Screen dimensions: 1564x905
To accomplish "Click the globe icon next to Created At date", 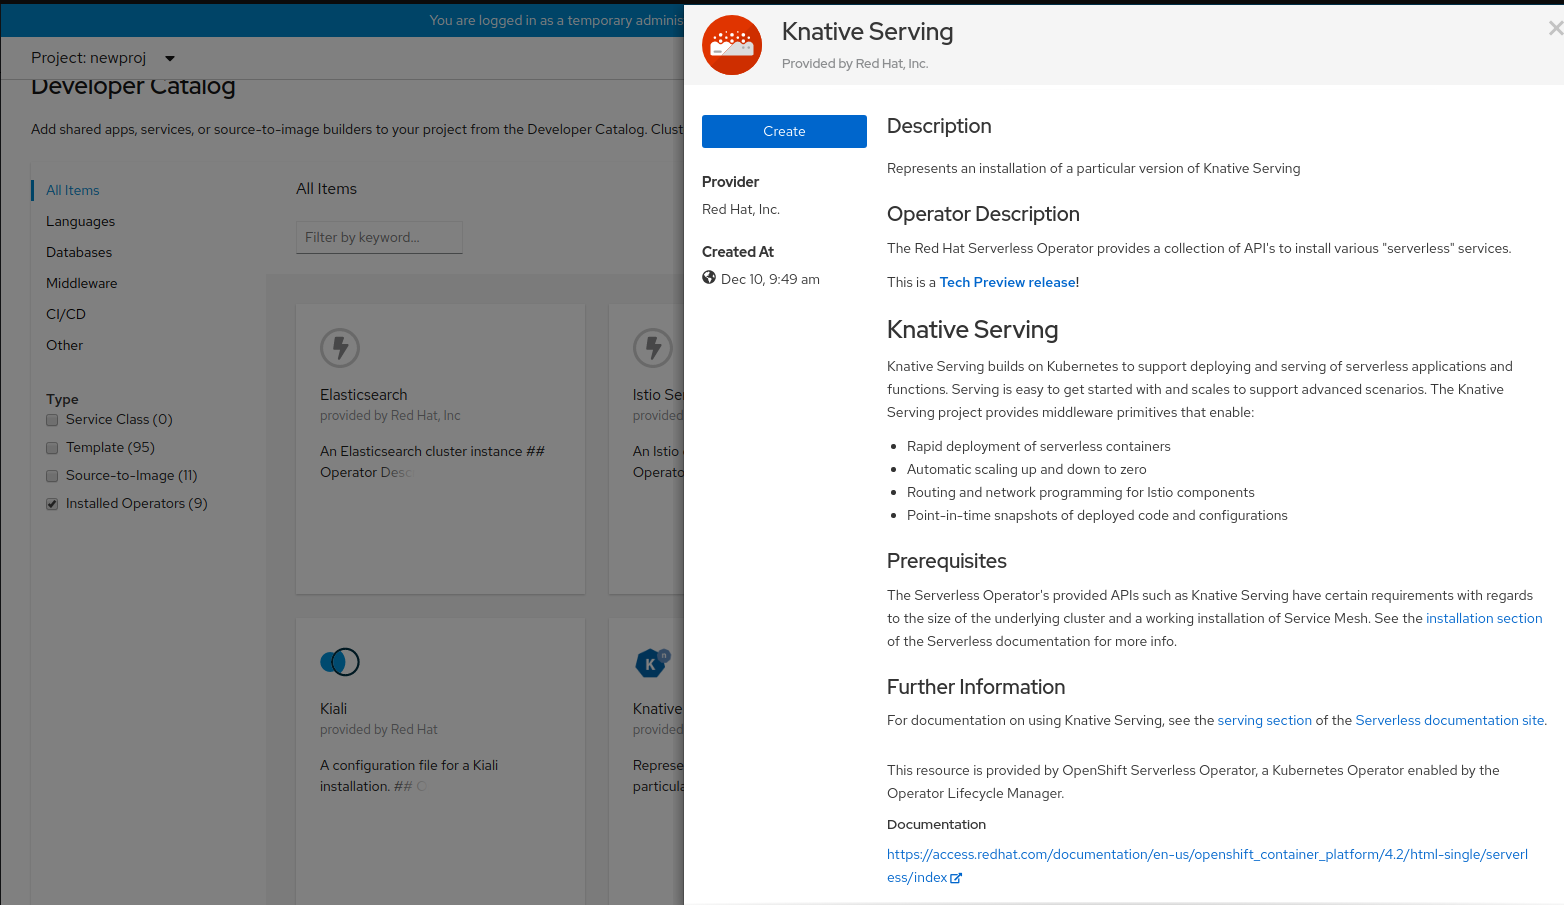I will 709,278.
